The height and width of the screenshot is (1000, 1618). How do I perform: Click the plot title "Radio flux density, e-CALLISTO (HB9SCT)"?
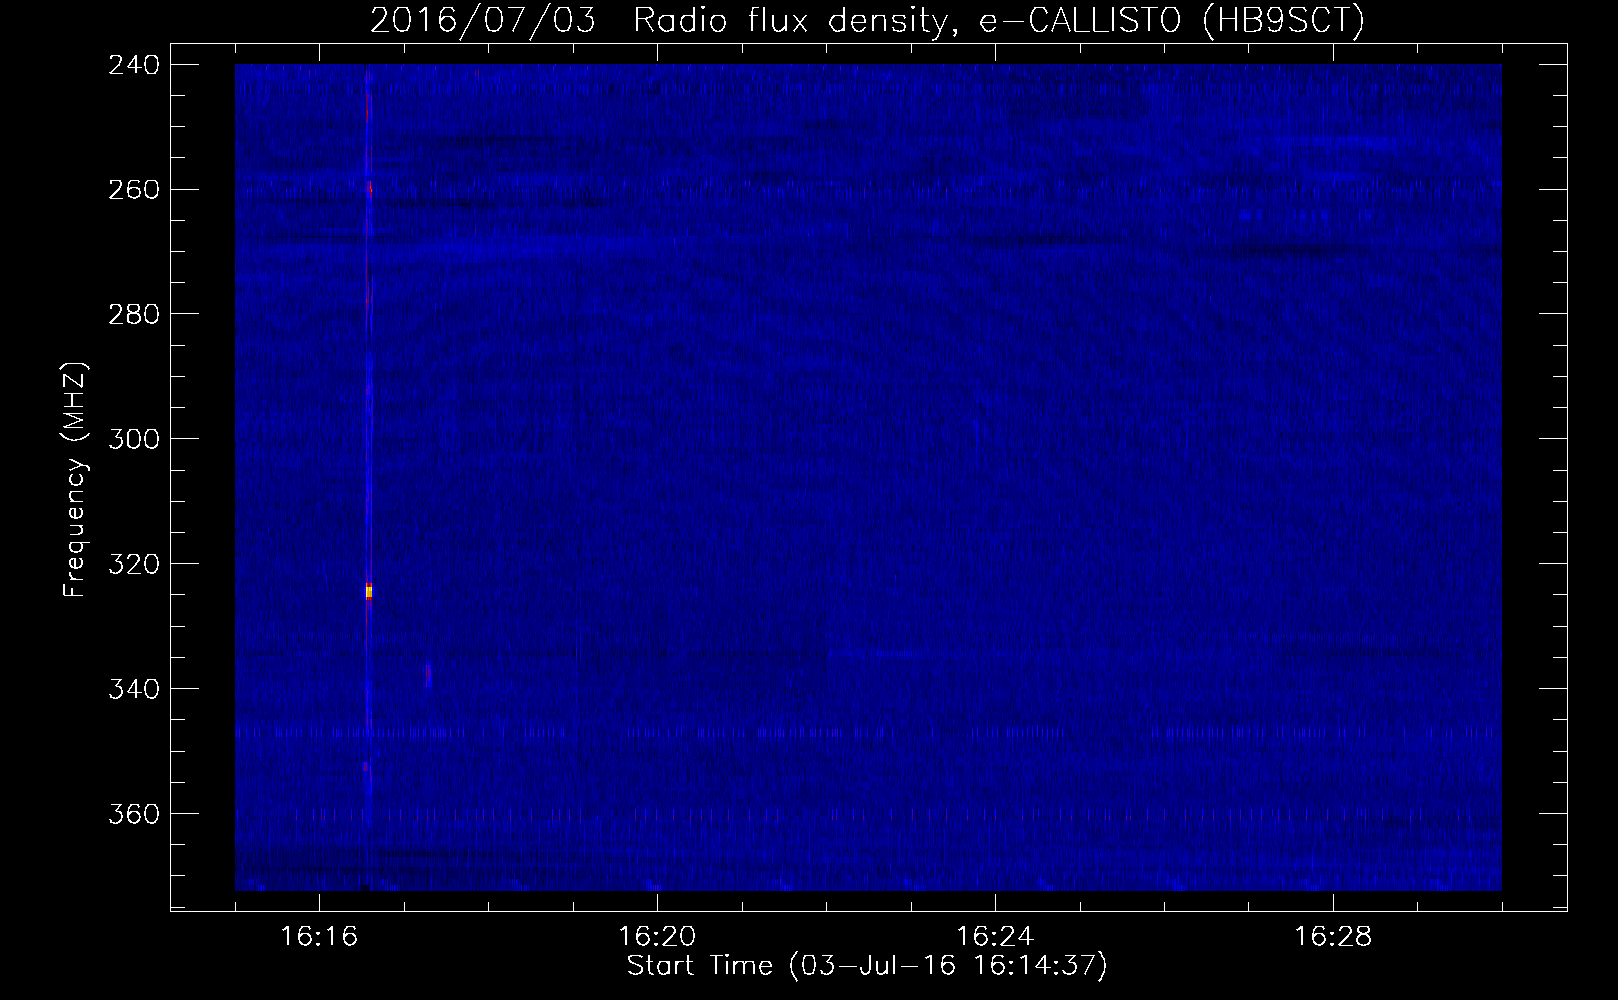[999, 21]
